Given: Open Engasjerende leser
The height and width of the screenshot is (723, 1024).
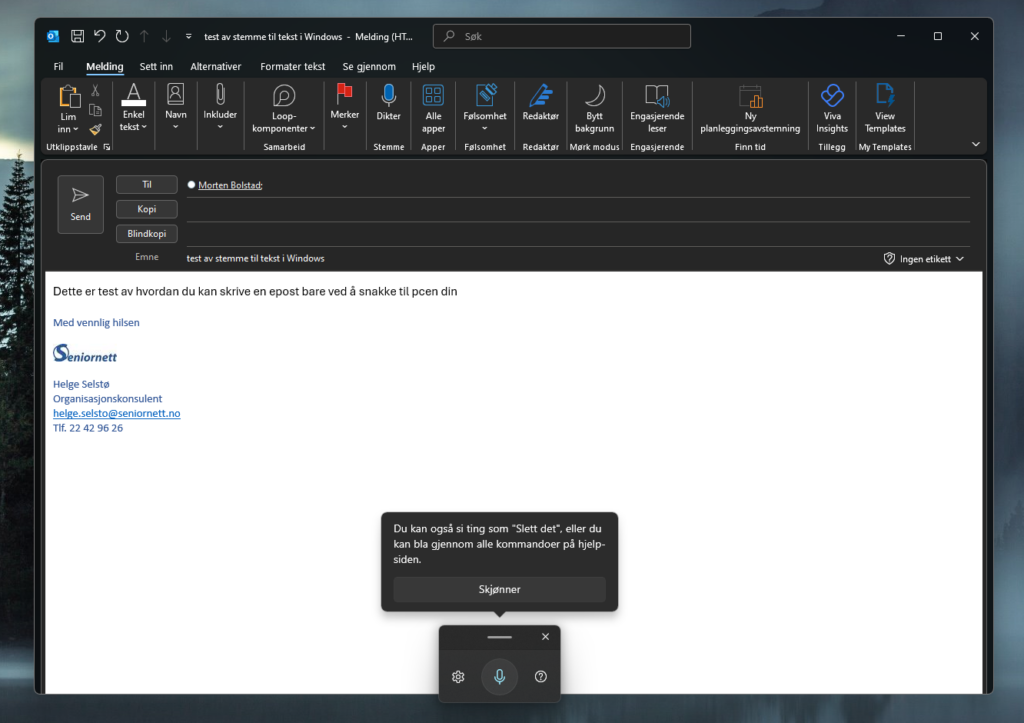Looking at the screenshot, I should tap(656, 97).
